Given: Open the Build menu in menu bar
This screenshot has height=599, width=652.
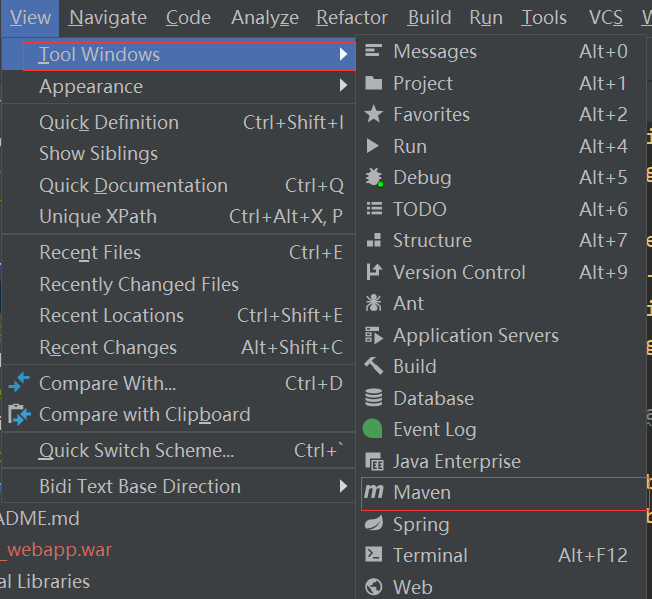Looking at the screenshot, I should point(430,18).
